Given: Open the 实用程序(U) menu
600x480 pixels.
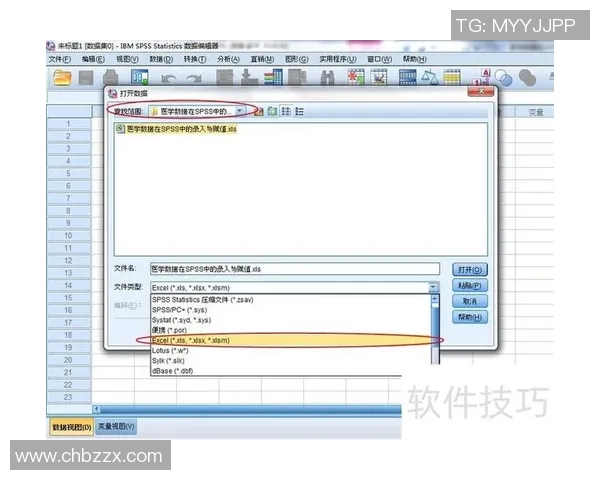Looking at the screenshot, I should pyautogui.click(x=338, y=59).
